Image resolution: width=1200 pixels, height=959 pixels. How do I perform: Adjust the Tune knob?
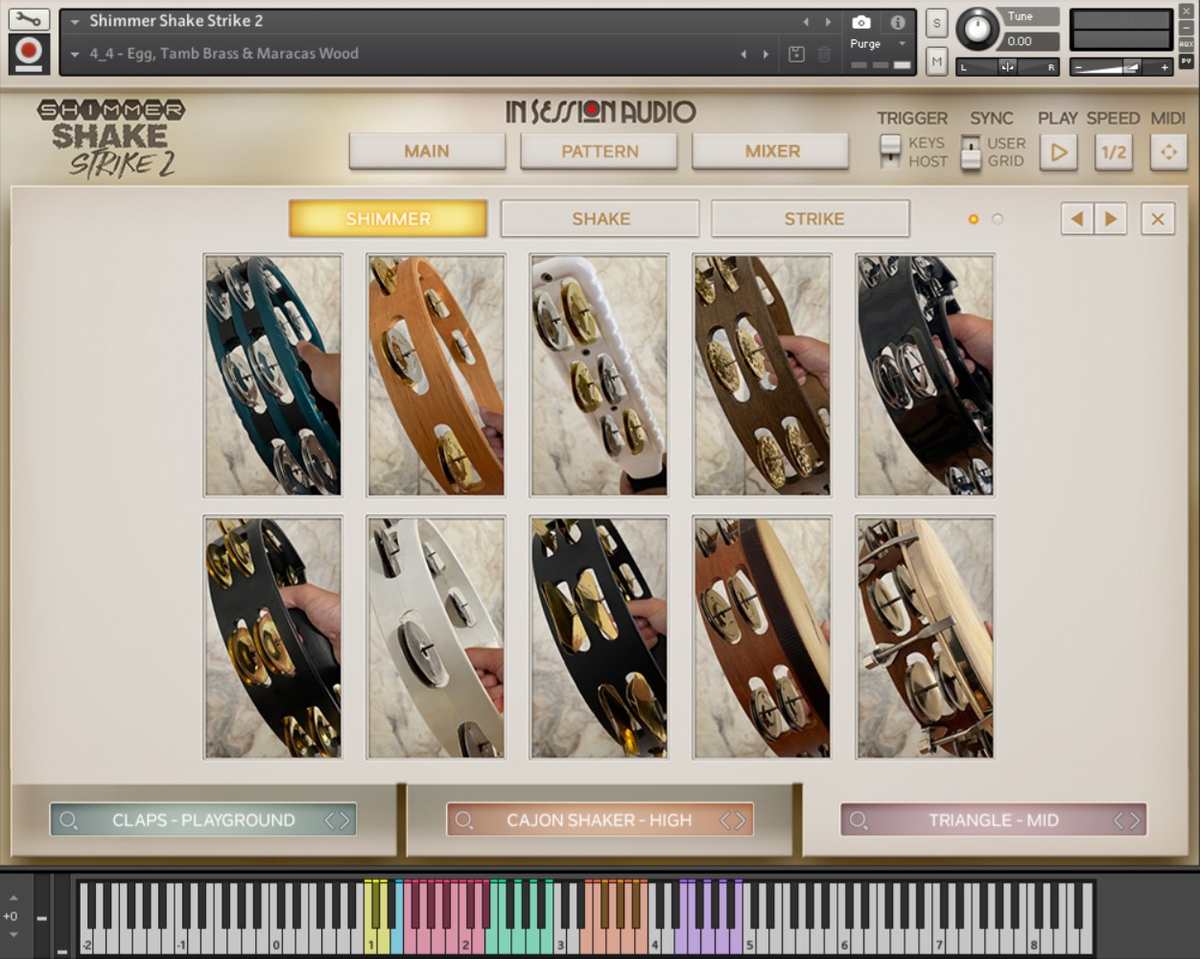976,29
